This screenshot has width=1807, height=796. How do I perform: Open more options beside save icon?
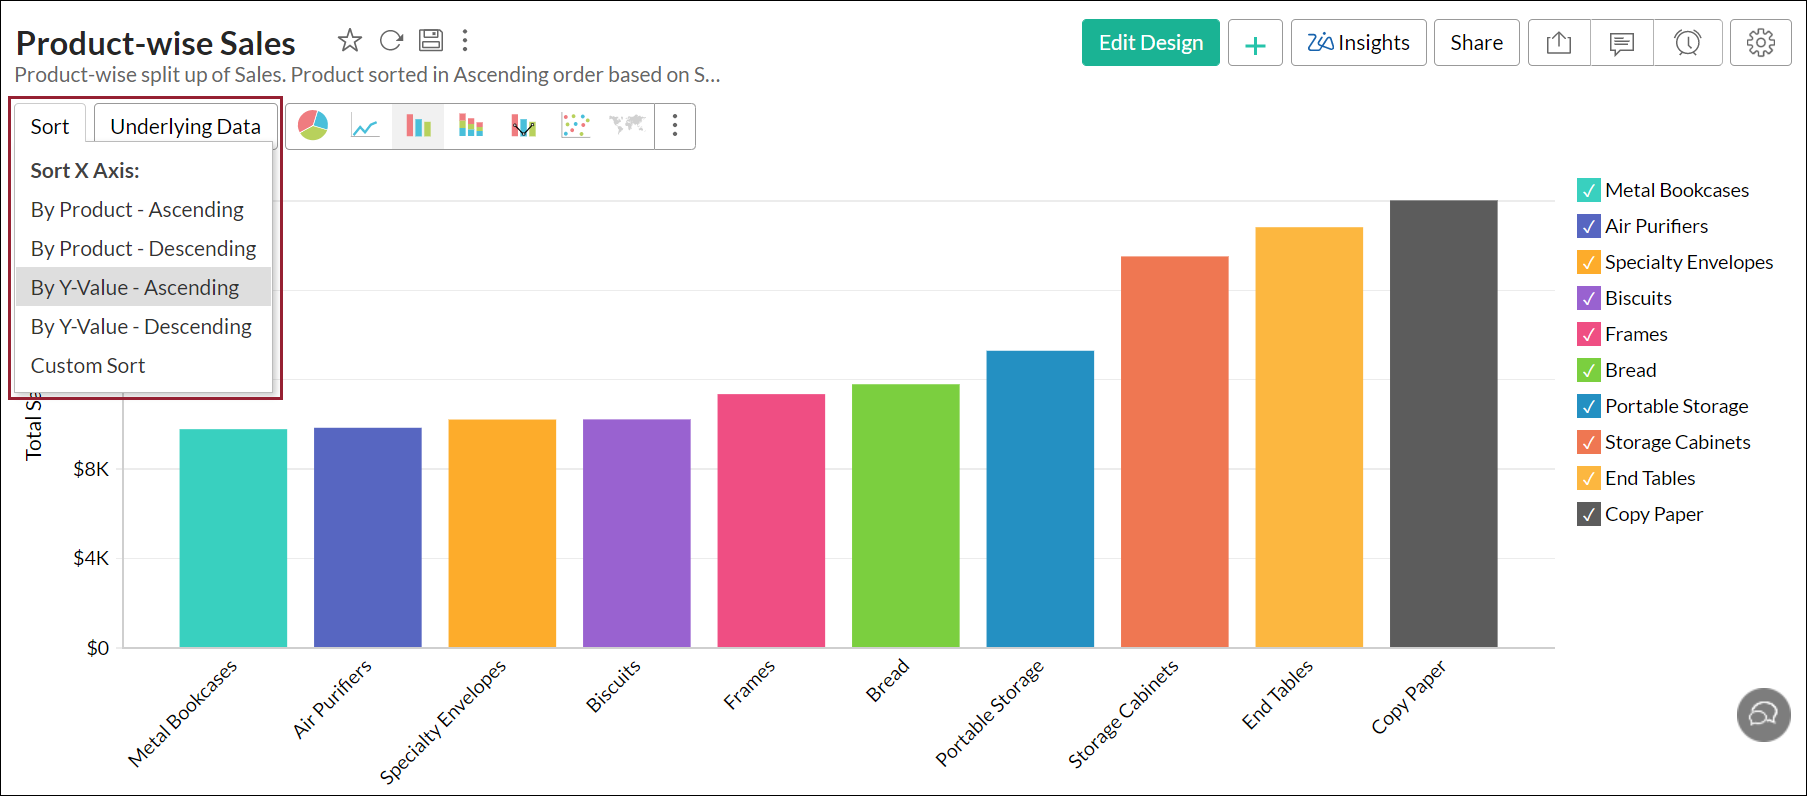point(465,41)
